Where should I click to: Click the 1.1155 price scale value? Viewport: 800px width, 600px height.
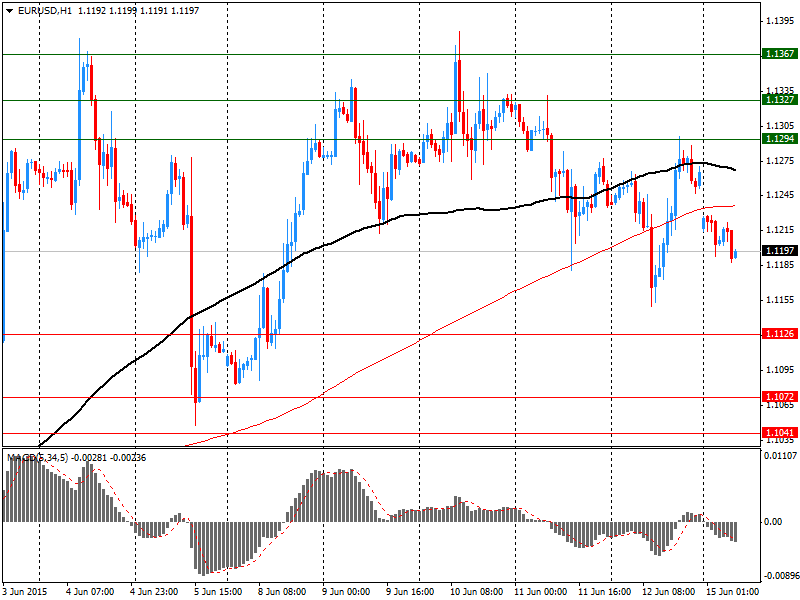coord(780,299)
